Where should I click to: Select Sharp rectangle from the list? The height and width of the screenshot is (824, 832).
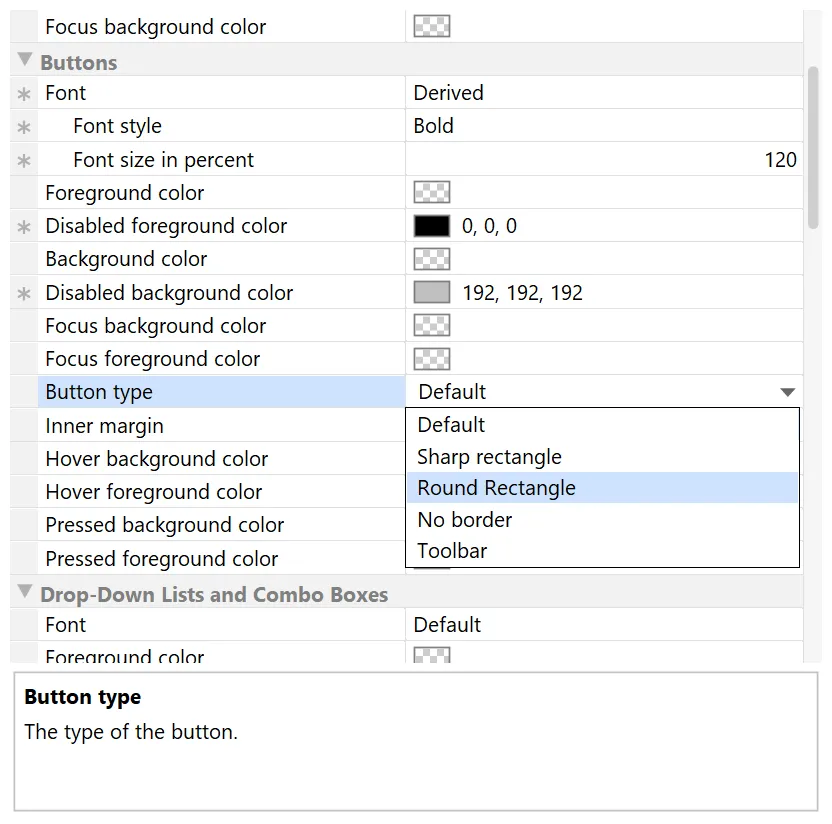(489, 456)
